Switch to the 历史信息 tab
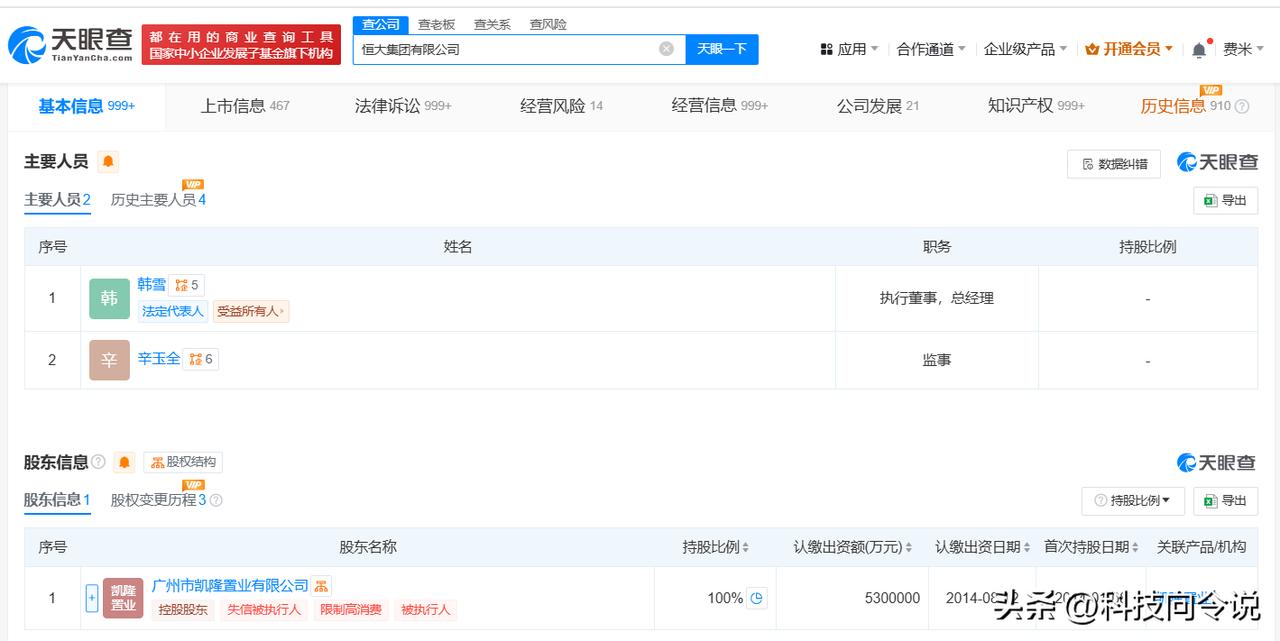This screenshot has height=641, width=1280. [1185, 106]
